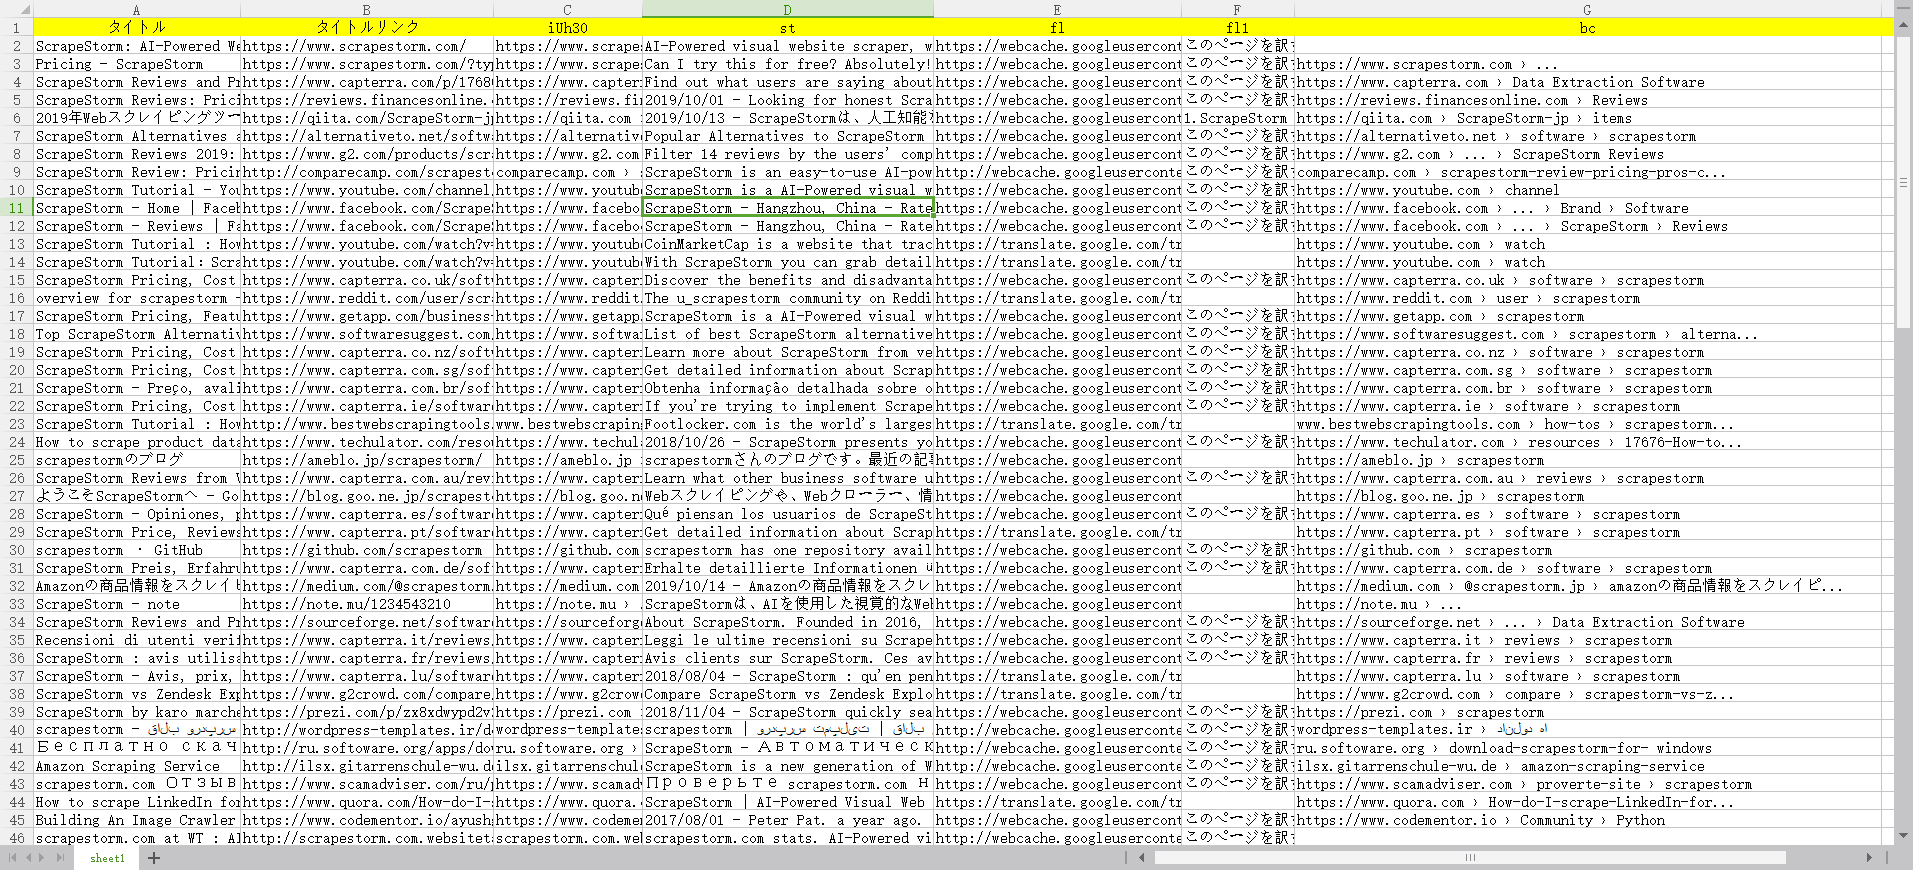Jump to the last sheet tab arrow
1913x870 pixels.
point(61,858)
